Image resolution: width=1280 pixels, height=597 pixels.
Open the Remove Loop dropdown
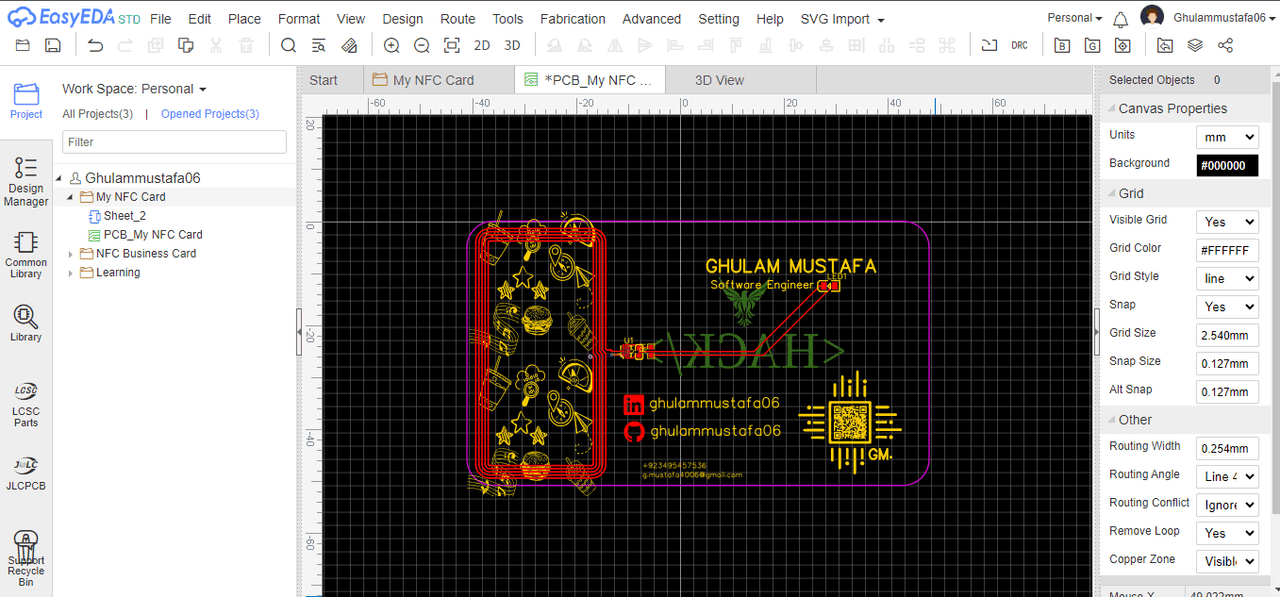[x=1227, y=533]
